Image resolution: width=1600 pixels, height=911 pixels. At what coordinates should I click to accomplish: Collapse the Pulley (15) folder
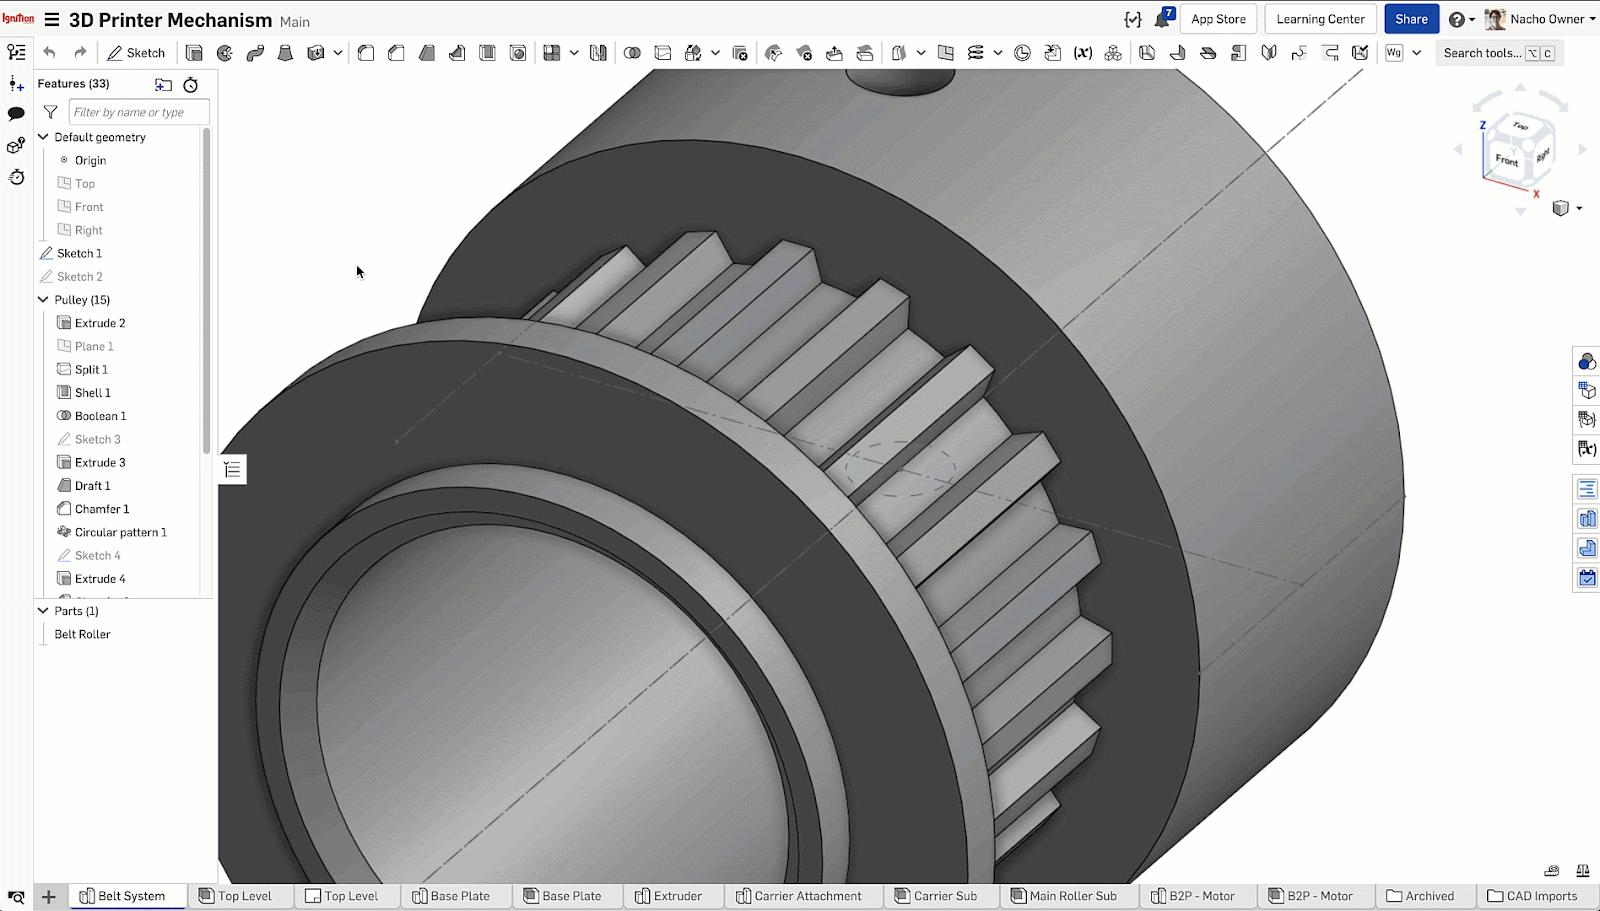coord(43,300)
